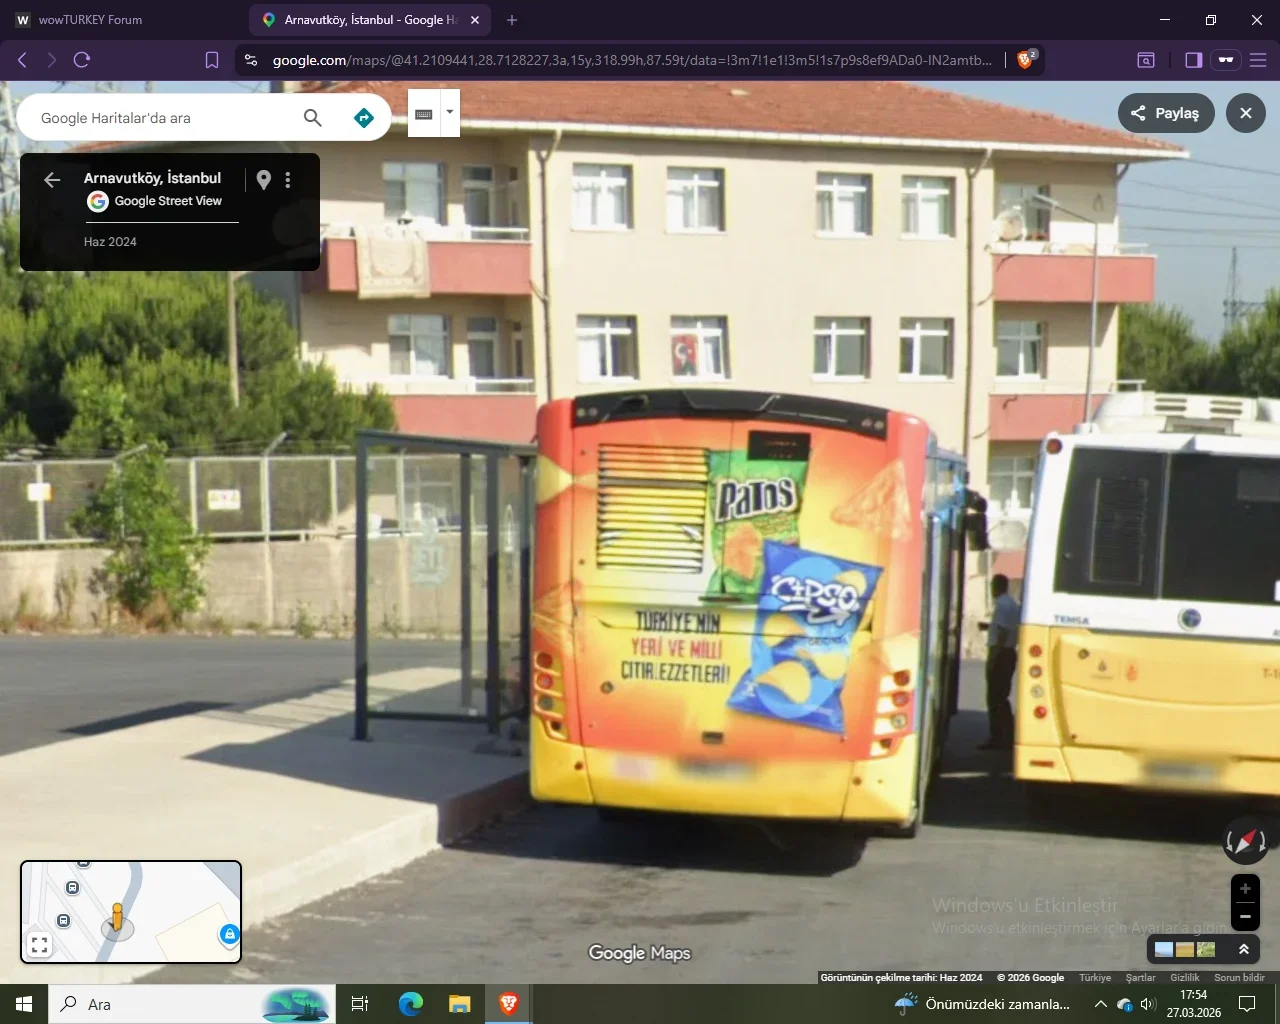This screenshot has width=1280, height=1024.
Task: Click the Paylaş share button
Action: 1166,113
